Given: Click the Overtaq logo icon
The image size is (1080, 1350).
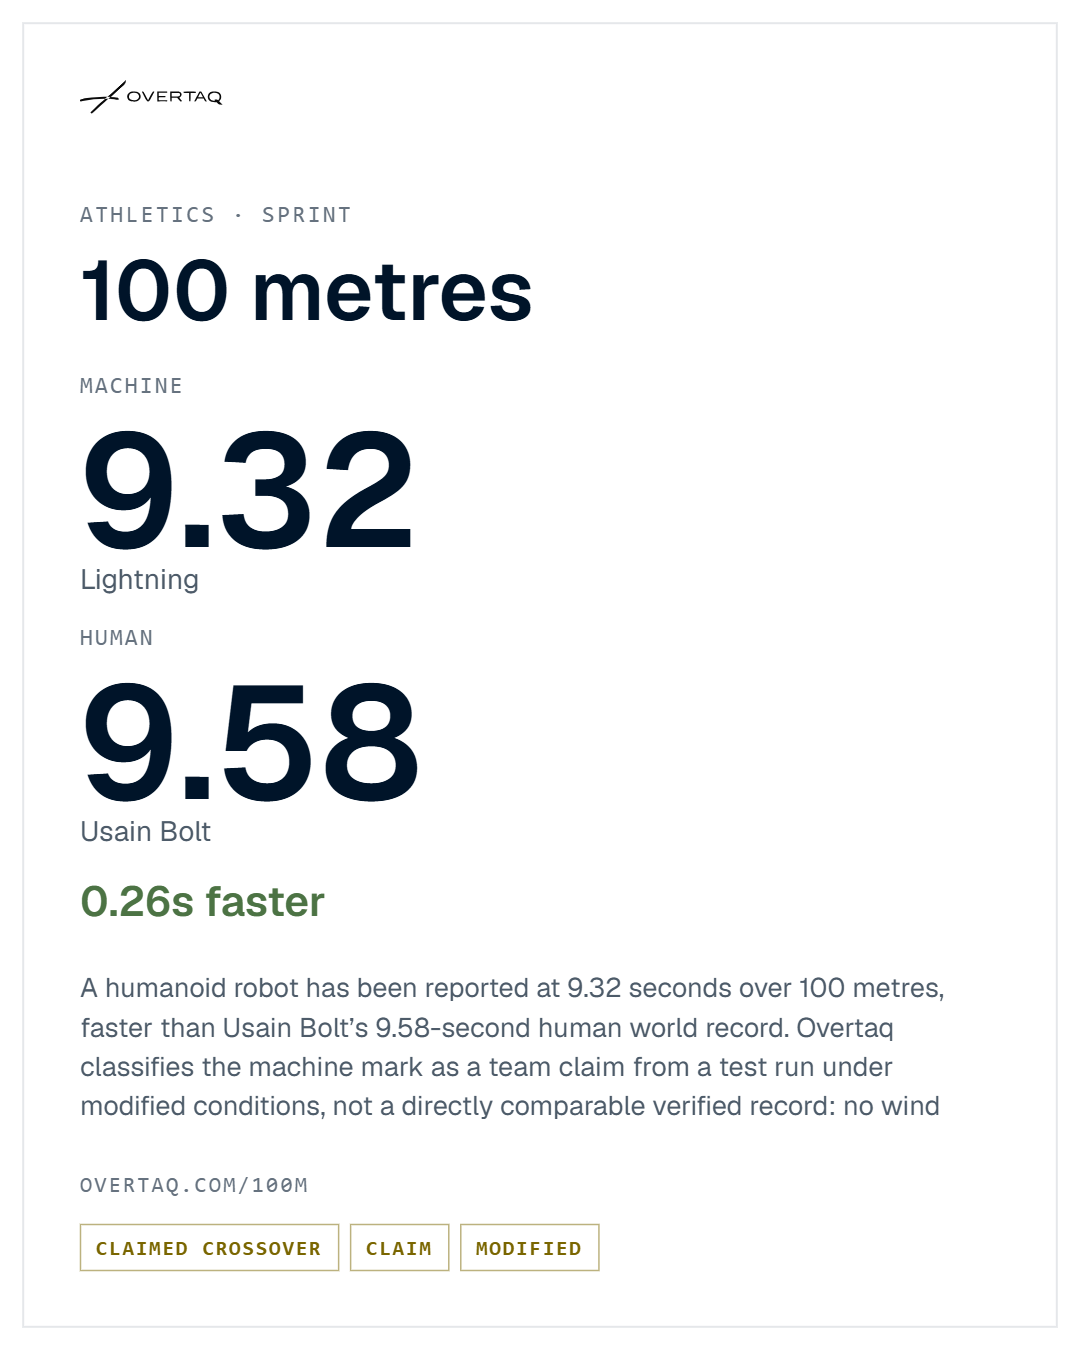Looking at the screenshot, I should 102,97.
